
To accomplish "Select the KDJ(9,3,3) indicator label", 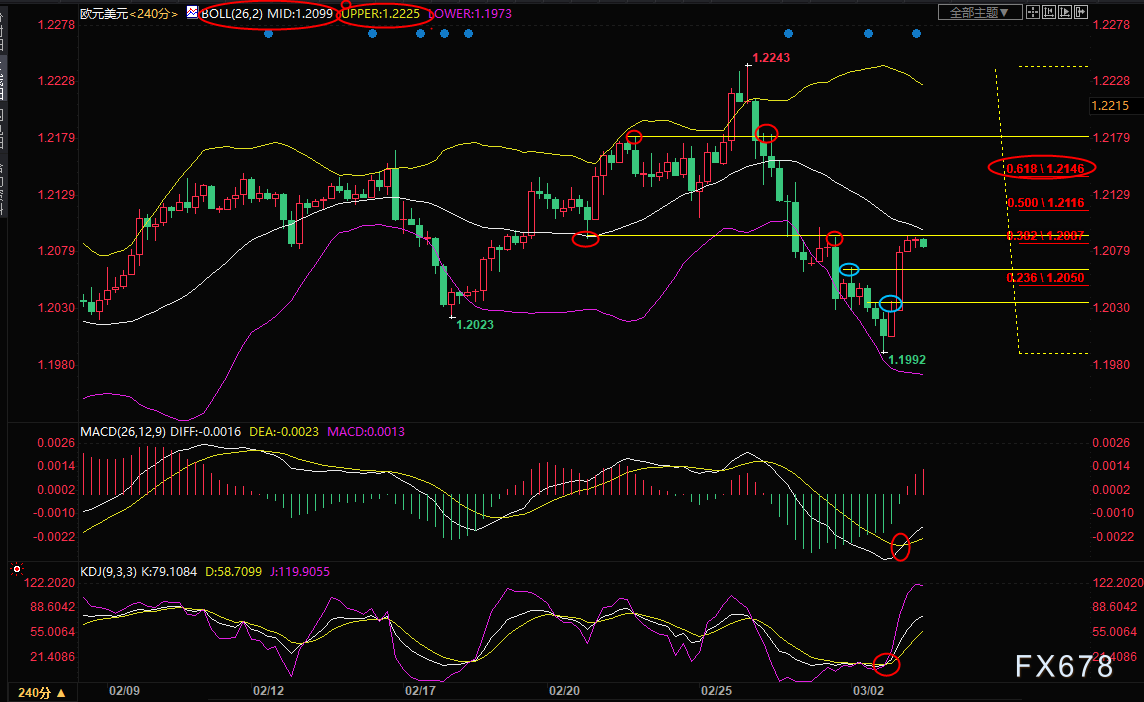I will 108,572.
